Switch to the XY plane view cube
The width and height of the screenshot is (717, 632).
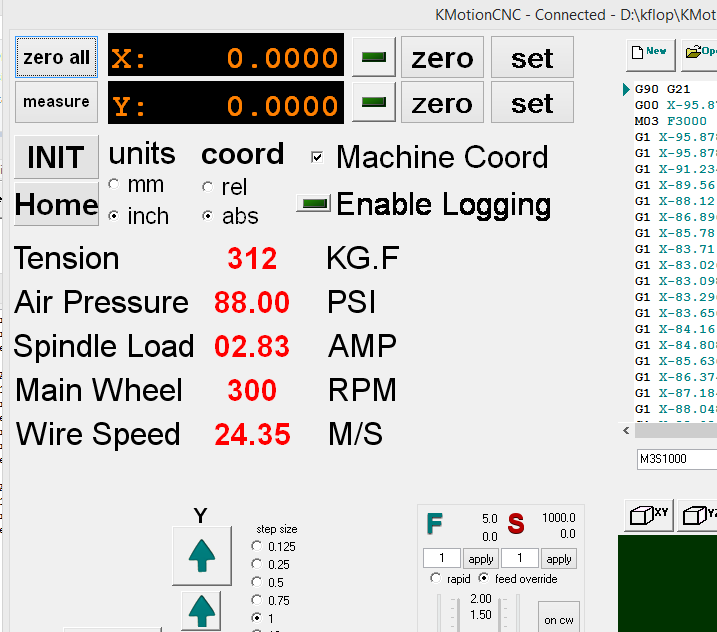647,514
